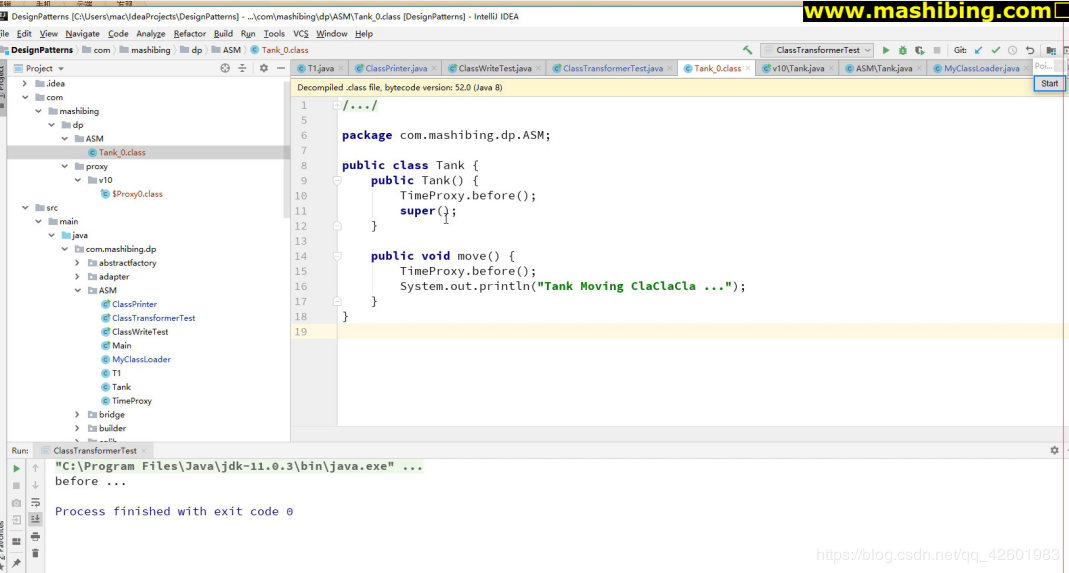Clear console output with the trash icon
Screen dimensions: 1069x573
pyautogui.click(x=35, y=553)
